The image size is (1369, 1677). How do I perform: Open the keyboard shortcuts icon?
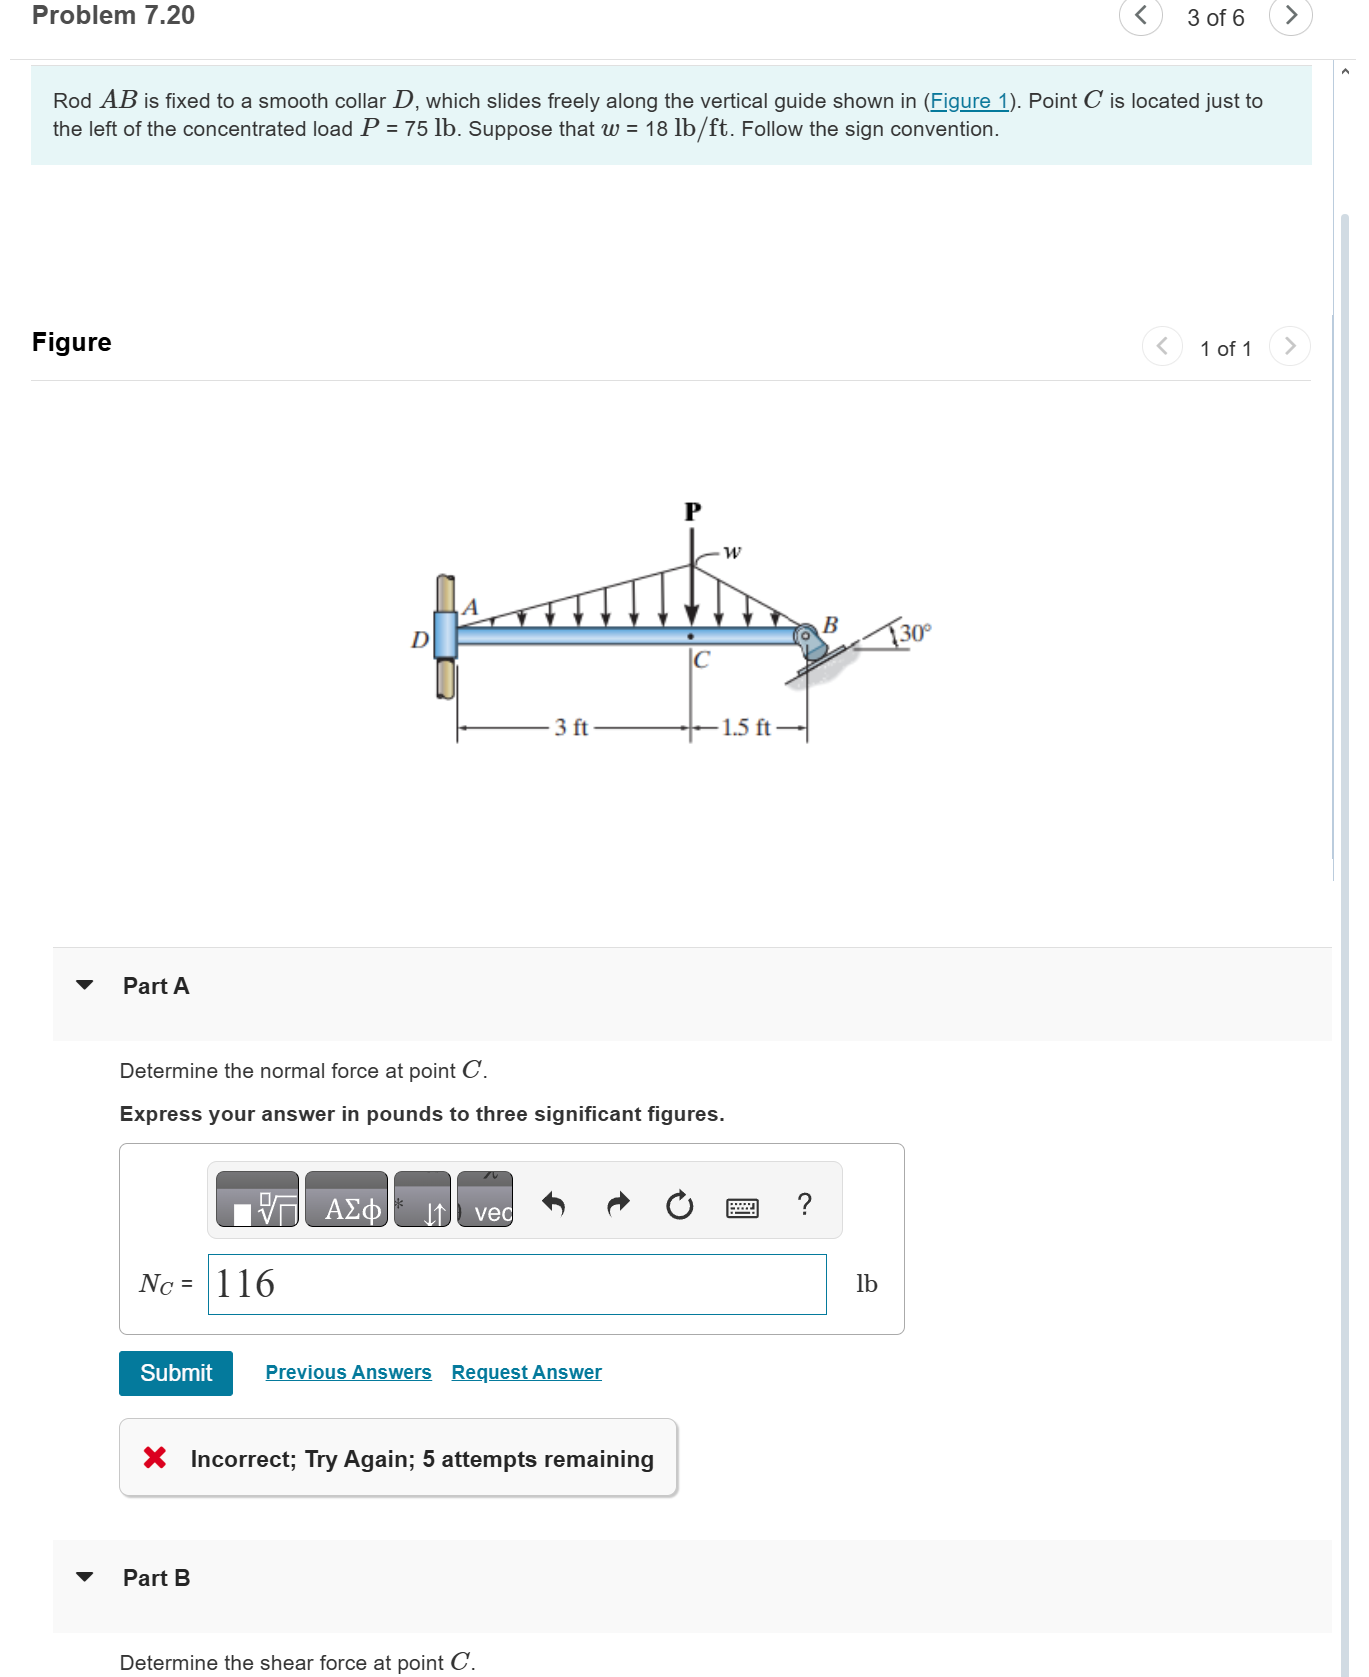click(x=742, y=1208)
